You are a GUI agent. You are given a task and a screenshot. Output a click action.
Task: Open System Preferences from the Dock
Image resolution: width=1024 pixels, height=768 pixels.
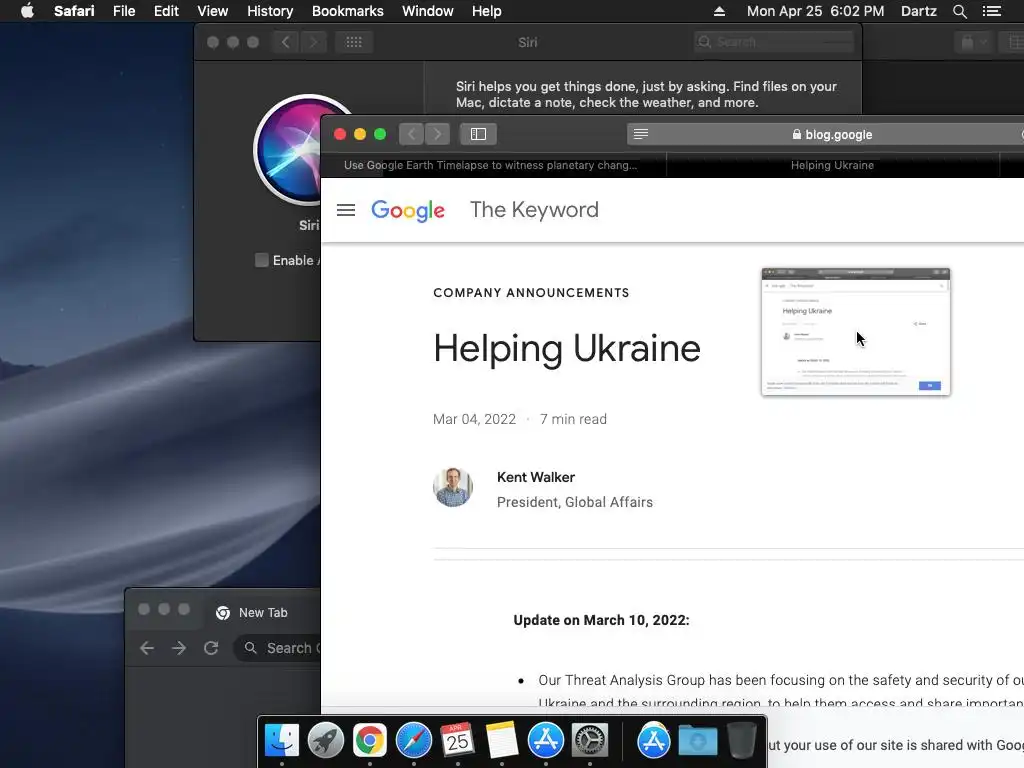pos(590,741)
